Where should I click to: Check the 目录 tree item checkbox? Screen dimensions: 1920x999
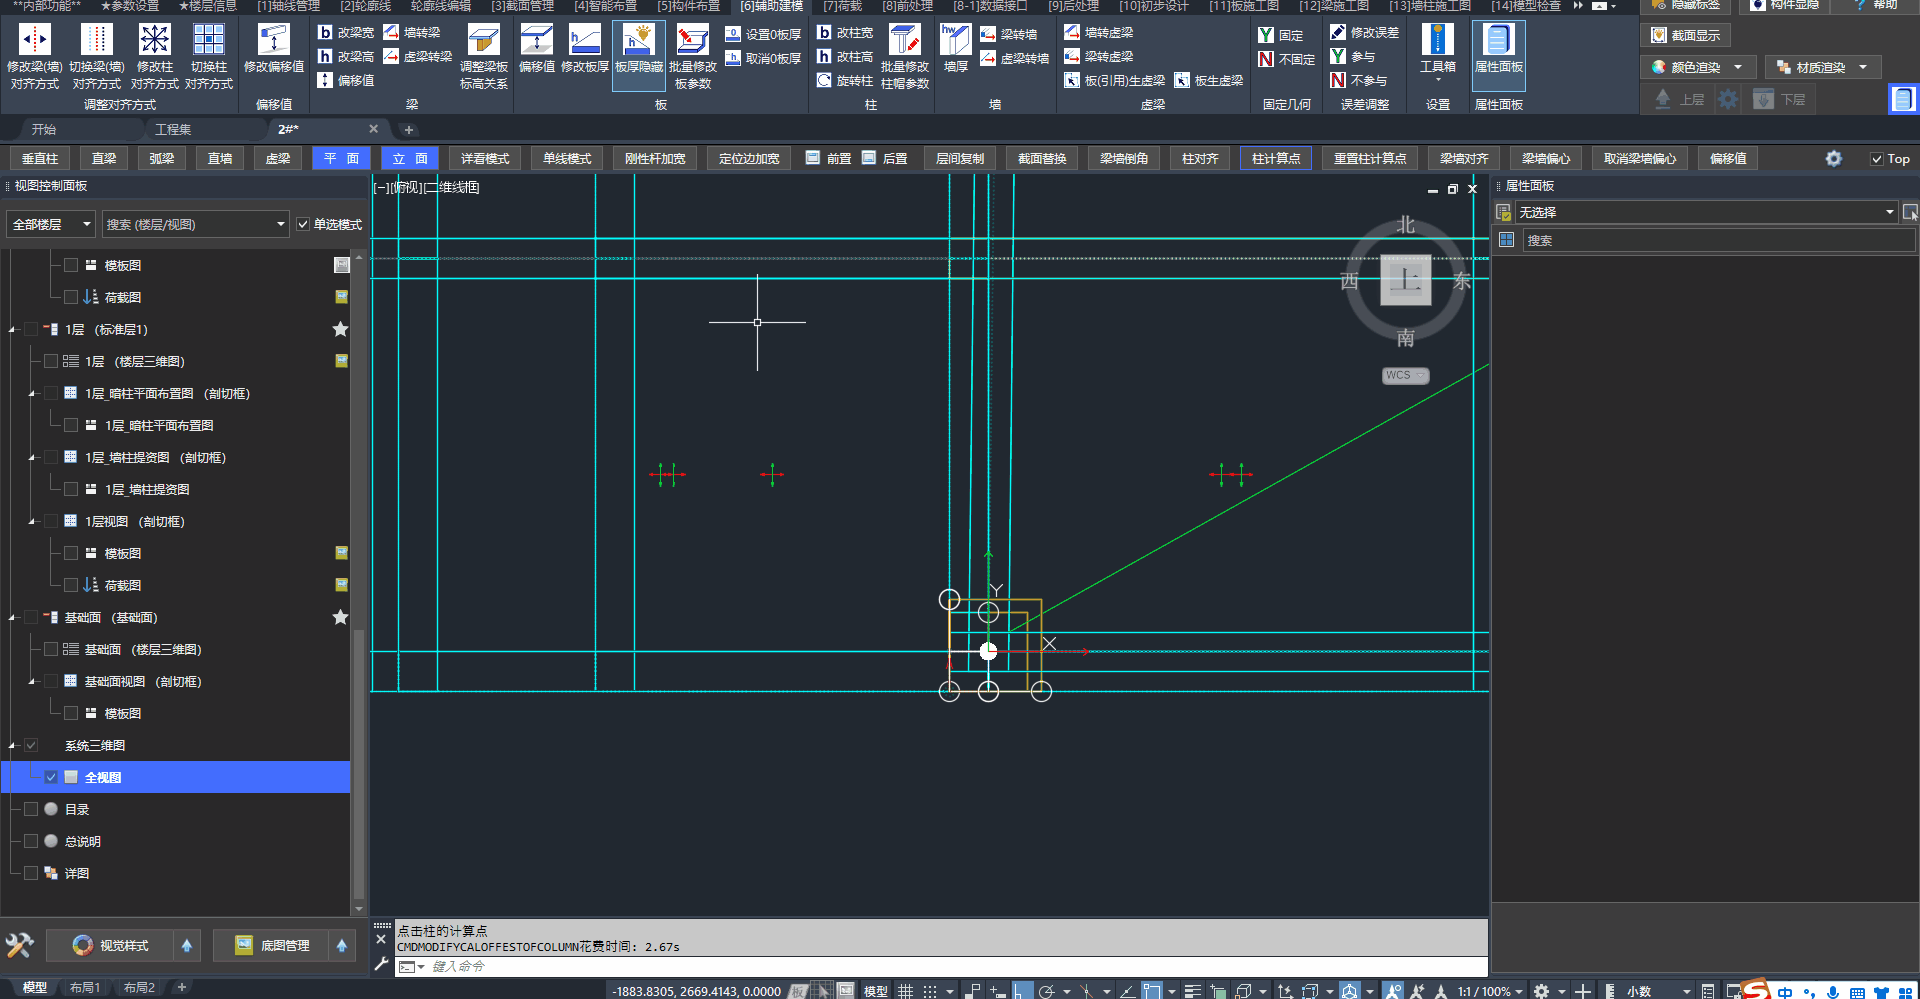point(31,810)
